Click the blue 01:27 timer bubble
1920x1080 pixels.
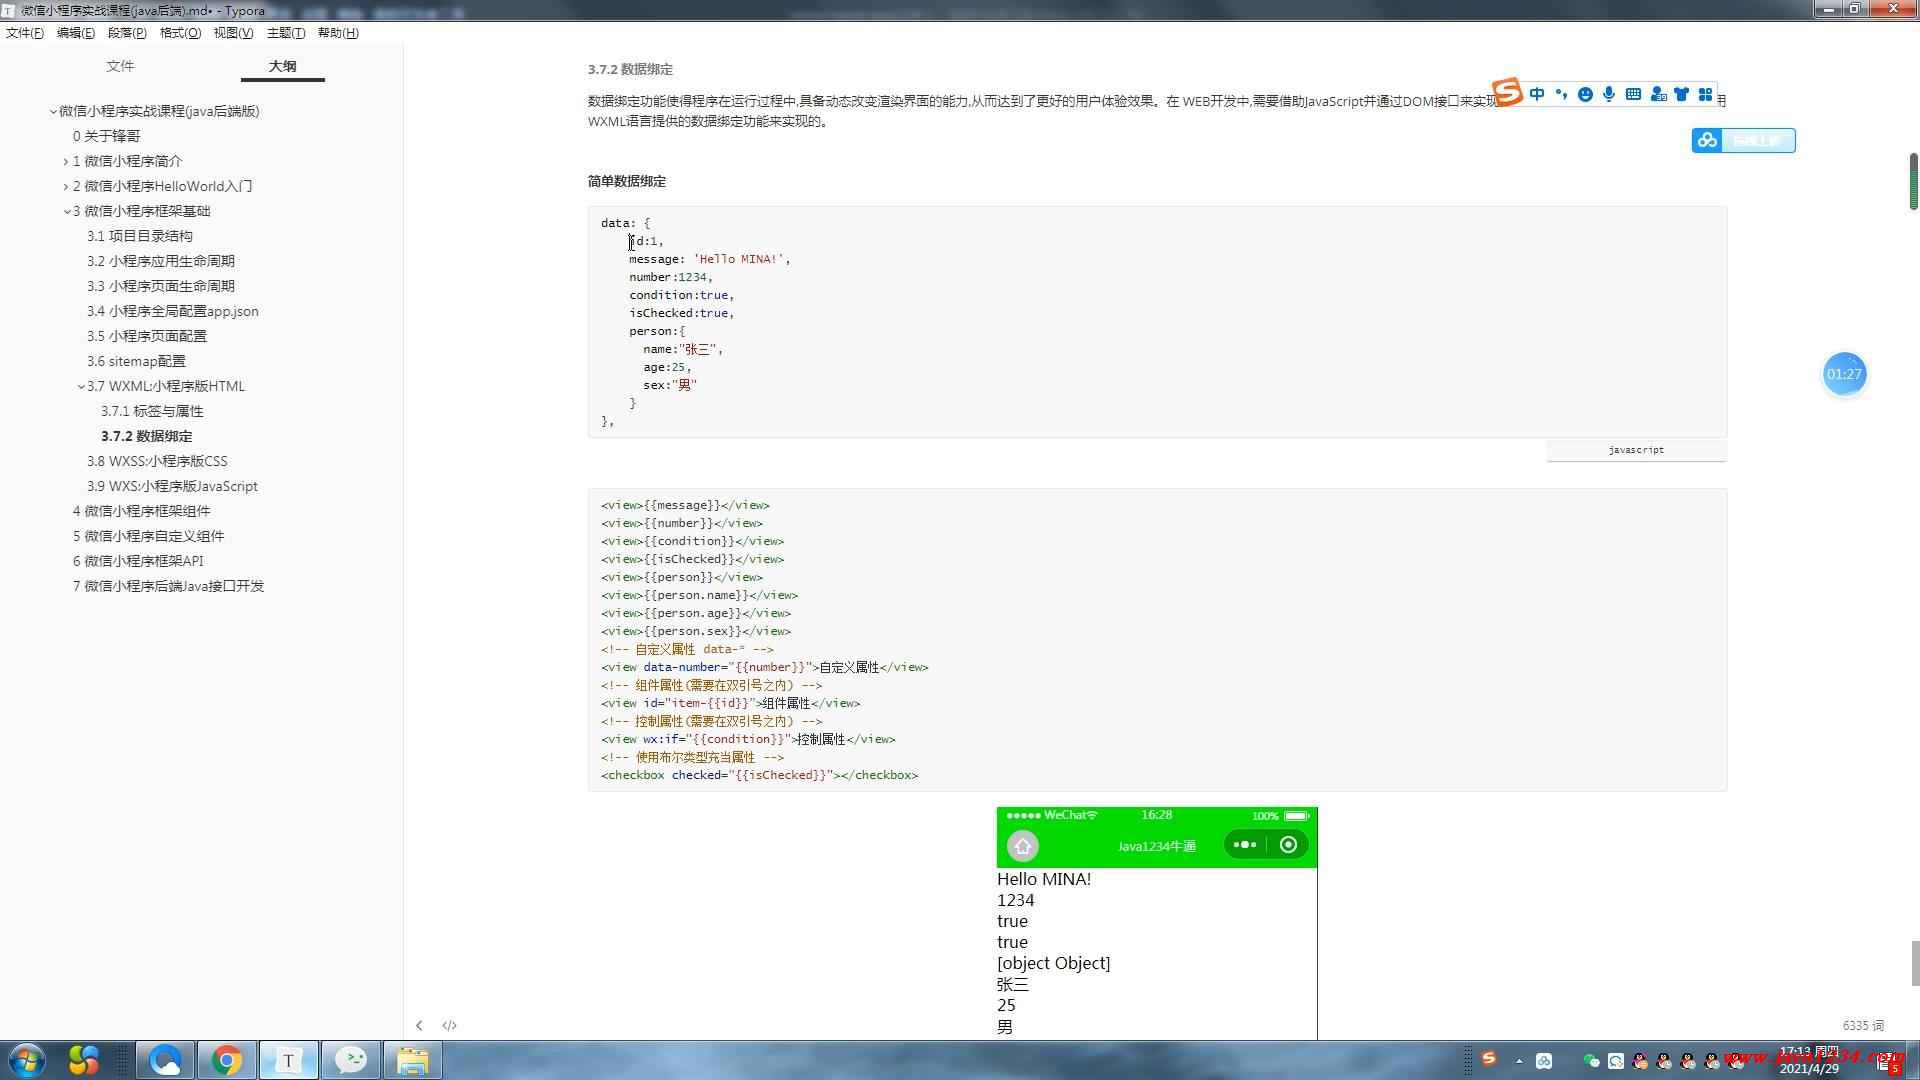pos(1844,374)
